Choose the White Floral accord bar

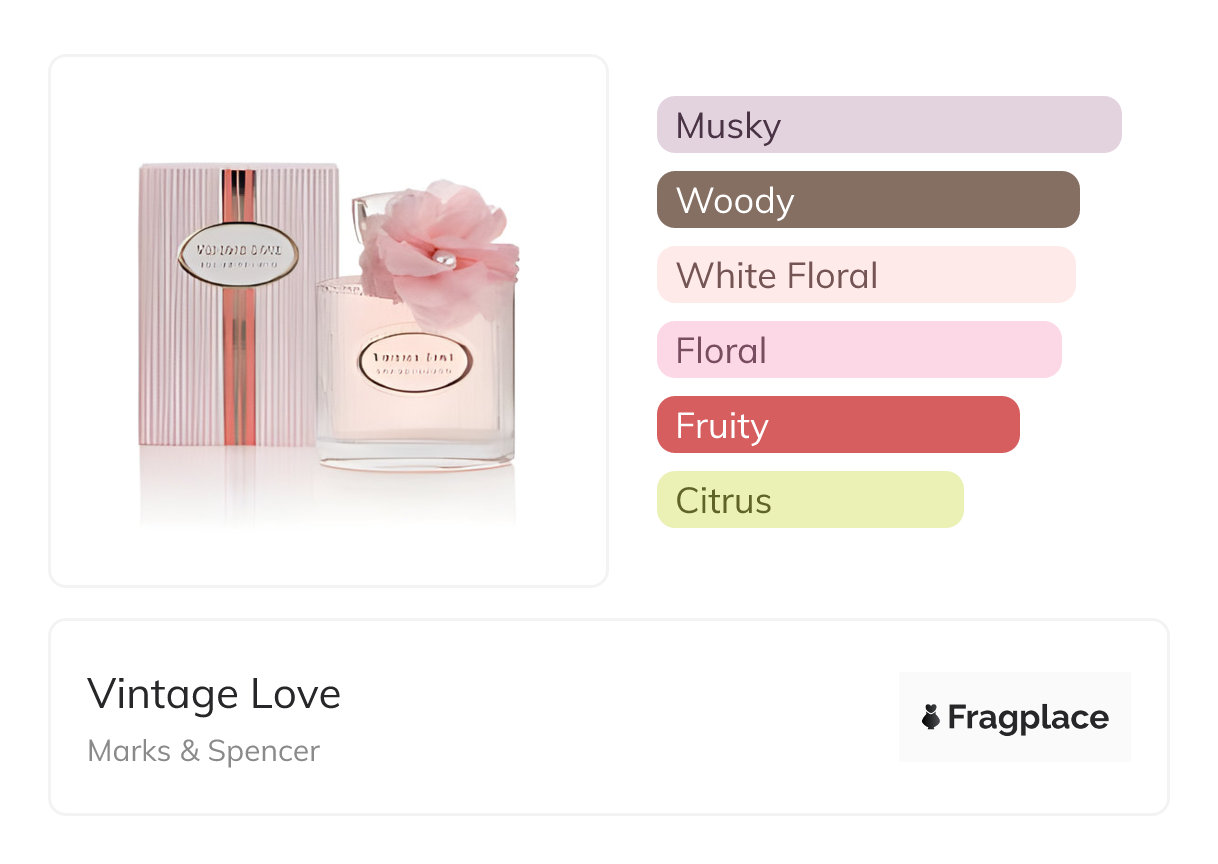tap(865, 275)
